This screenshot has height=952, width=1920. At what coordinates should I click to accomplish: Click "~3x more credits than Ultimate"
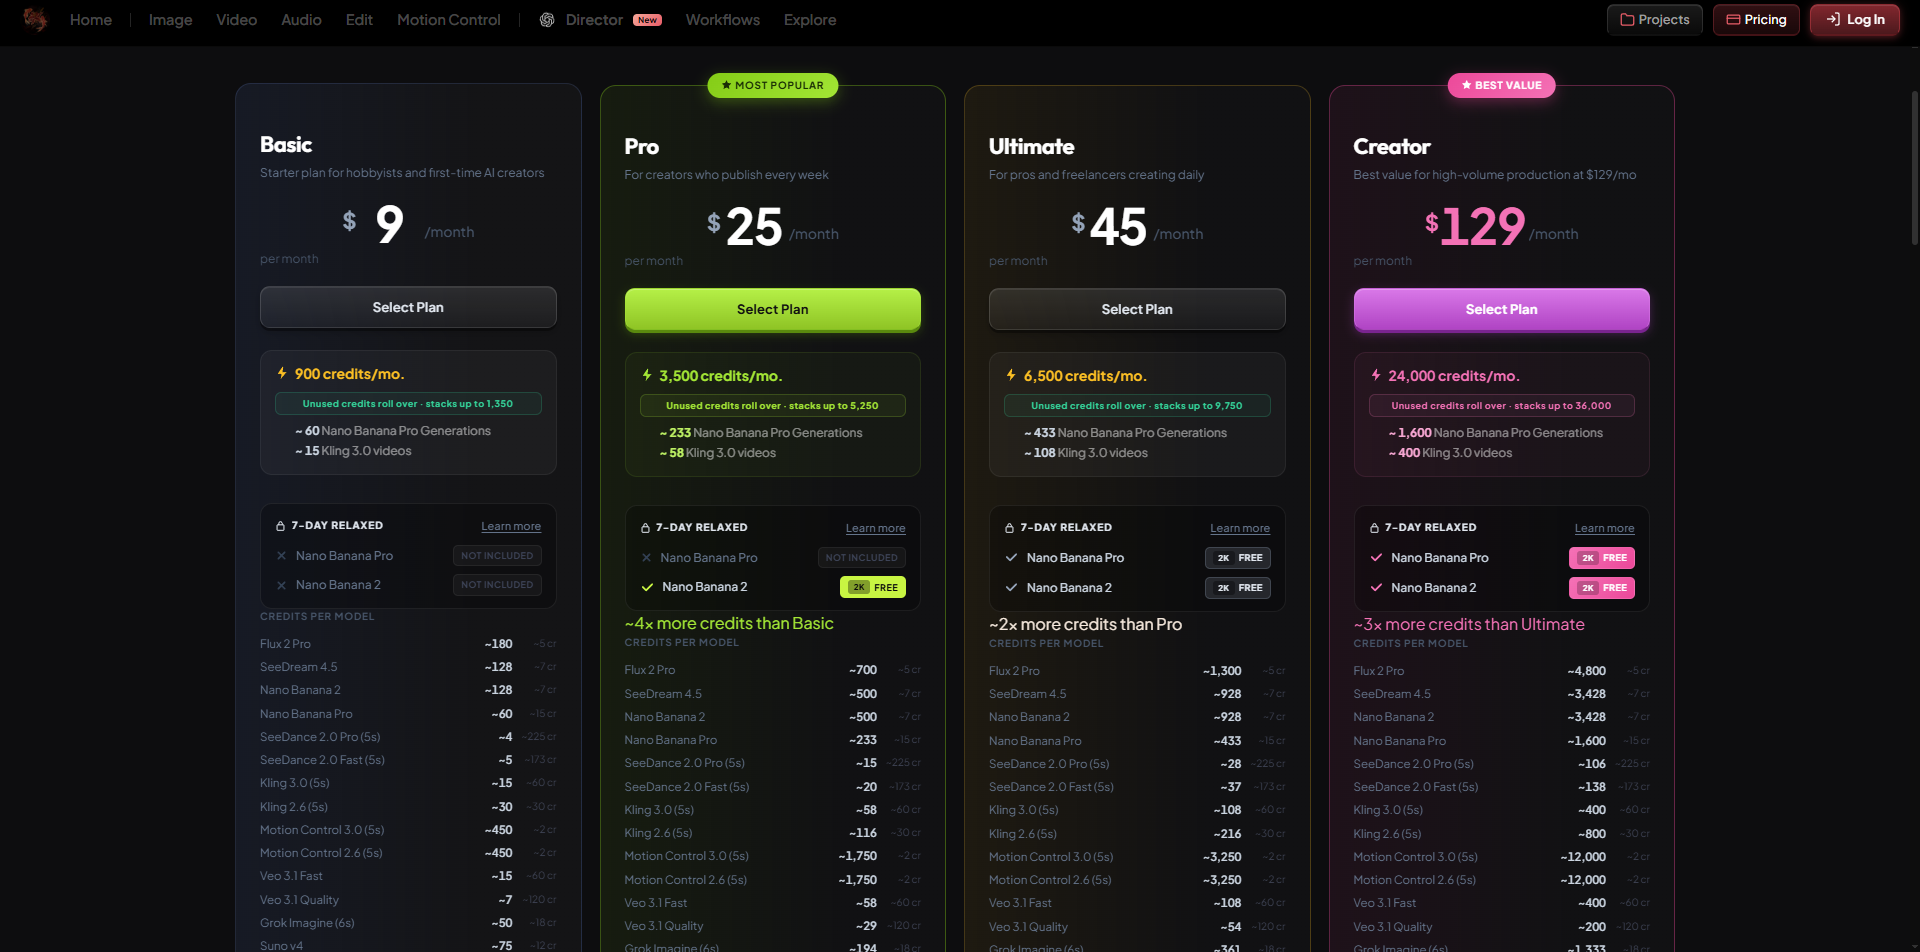(1469, 624)
